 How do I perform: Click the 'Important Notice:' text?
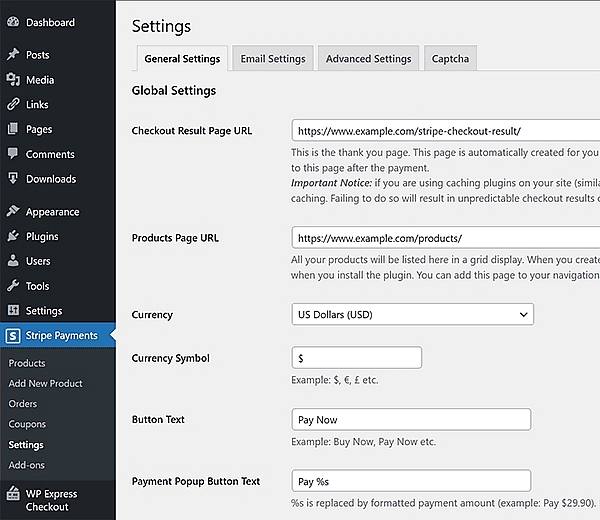[x=331, y=183]
